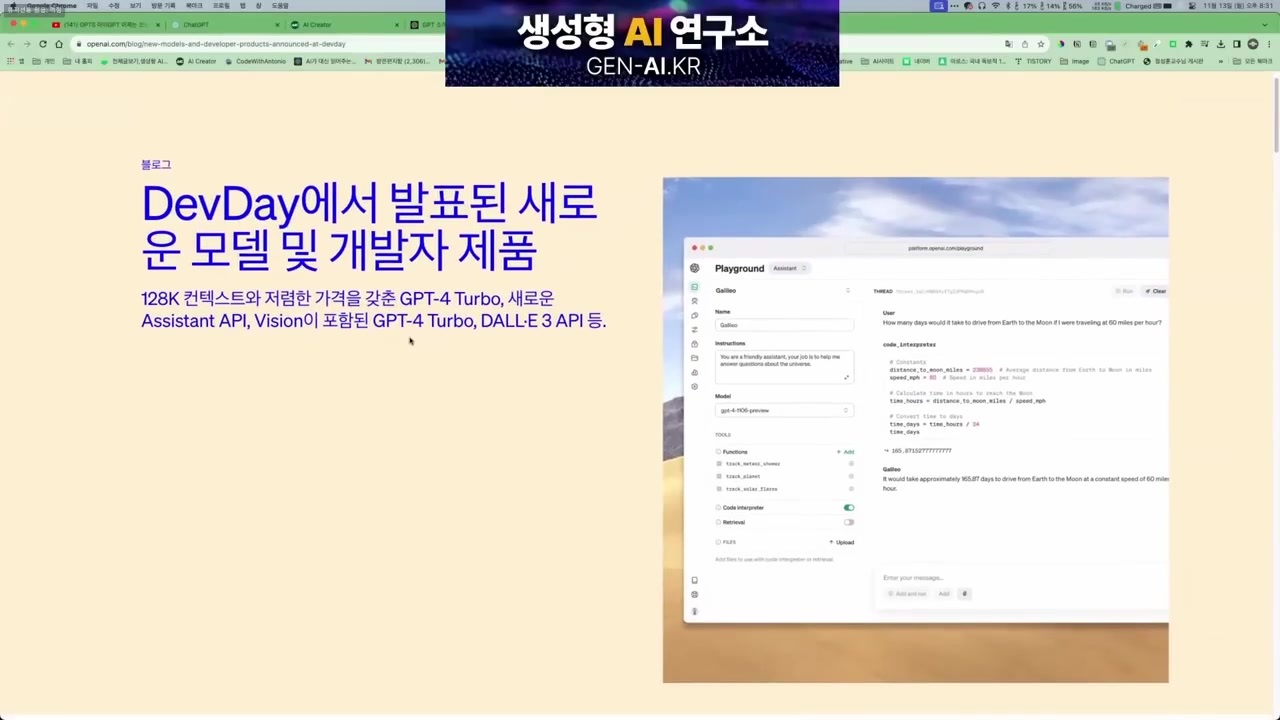The width and height of the screenshot is (1280, 720).
Task: Reload the page with the refresh icon
Action: 43,44
